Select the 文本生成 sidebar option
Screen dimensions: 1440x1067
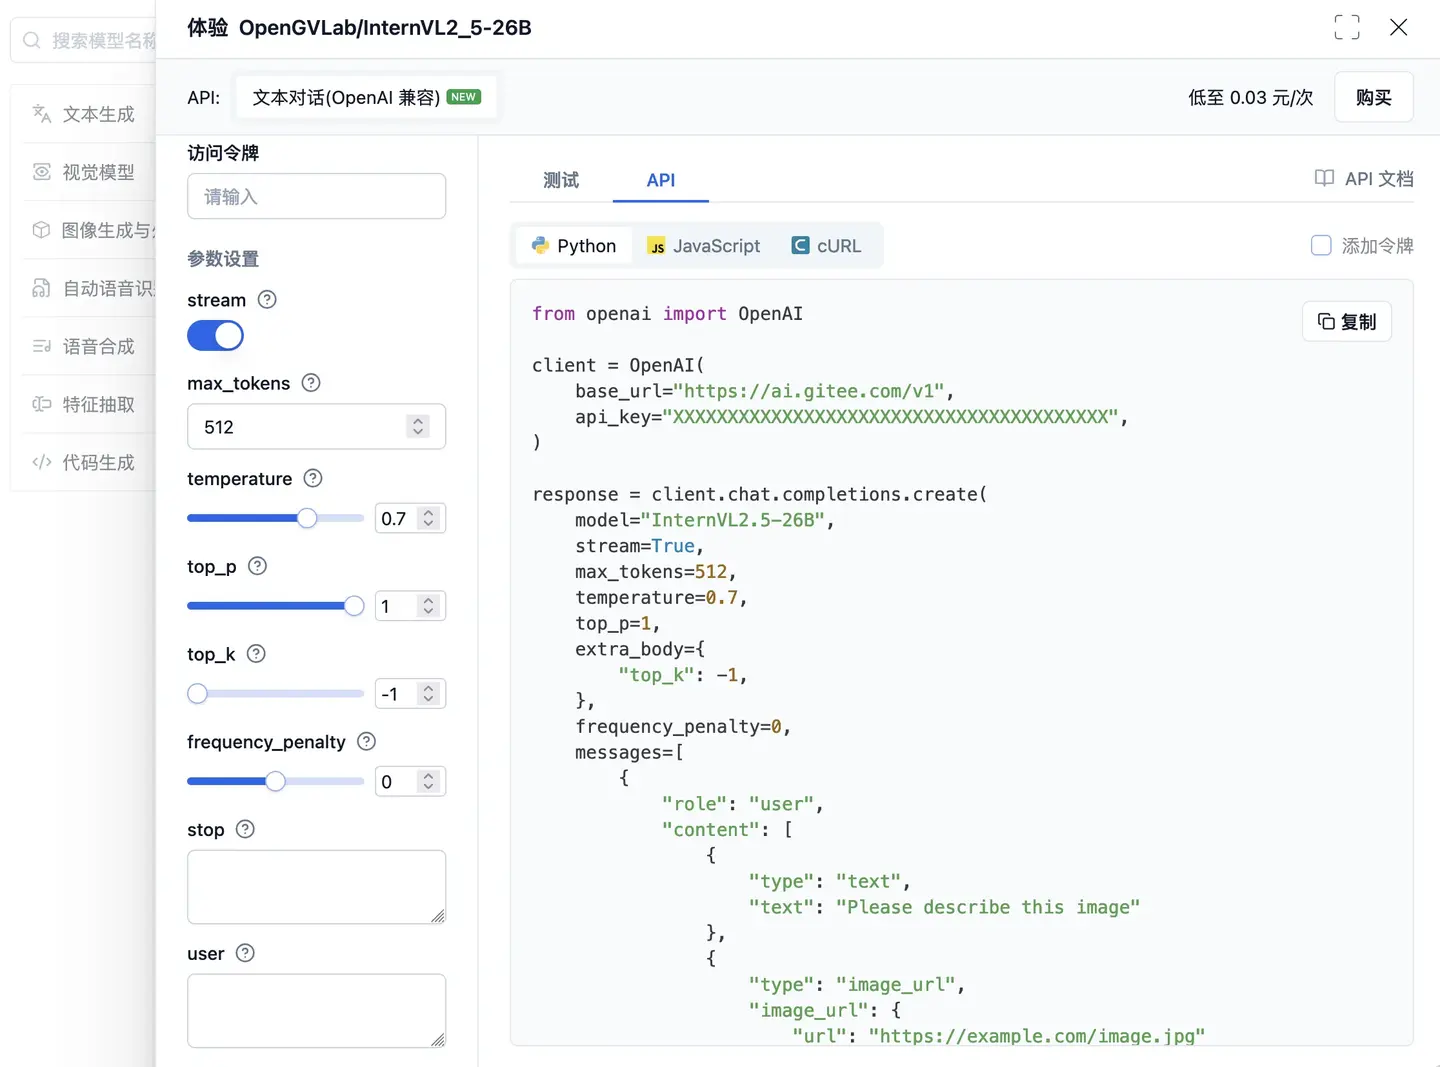[x=41, y=114]
